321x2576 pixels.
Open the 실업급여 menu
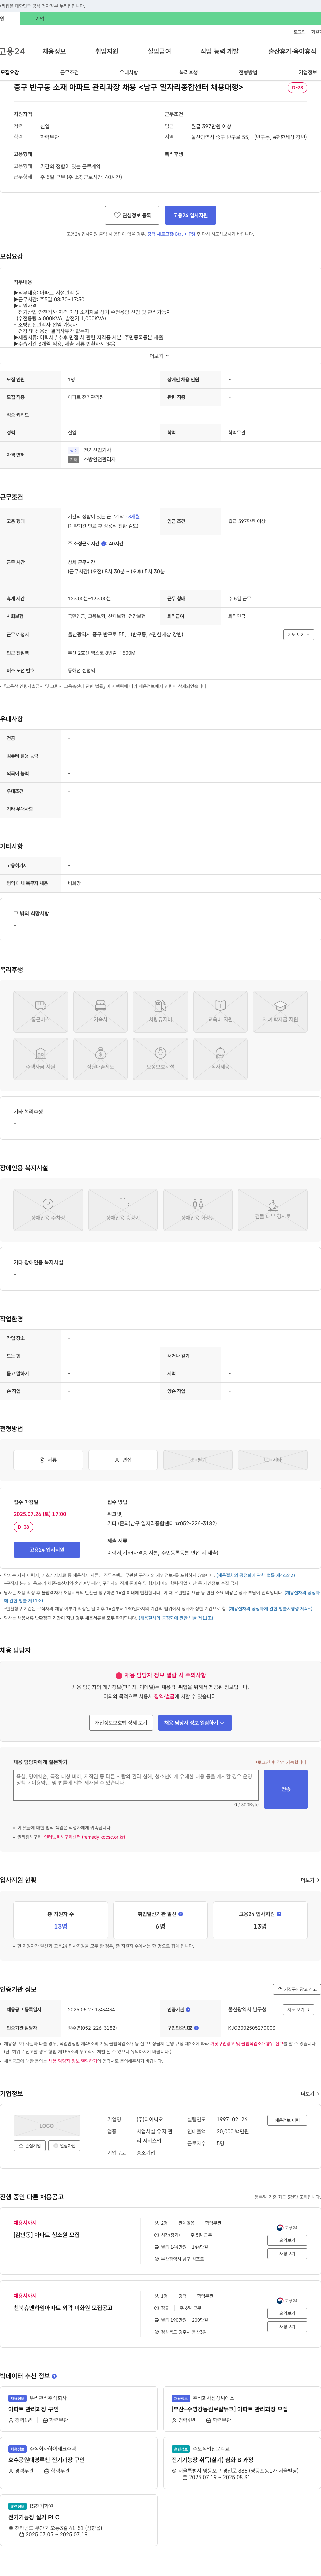[x=159, y=51]
